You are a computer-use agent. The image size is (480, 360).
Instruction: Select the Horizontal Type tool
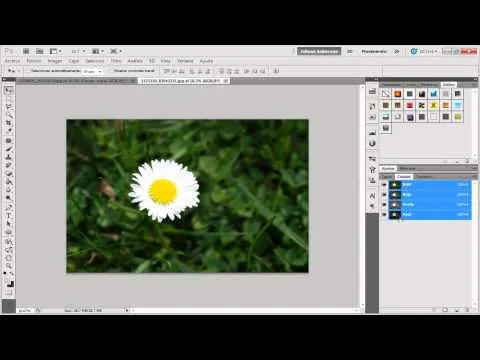pos(9,216)
